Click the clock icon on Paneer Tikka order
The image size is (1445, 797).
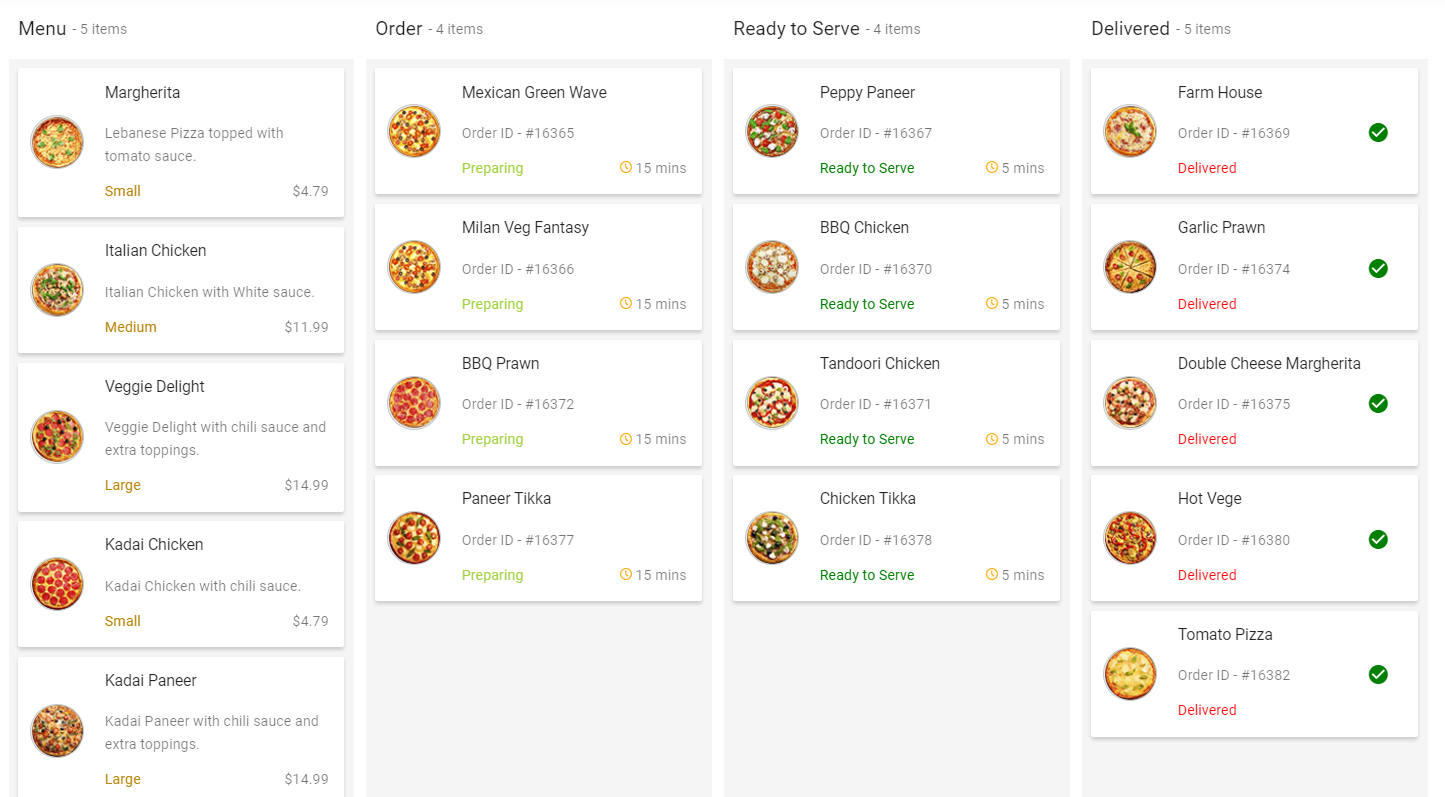[x=626, y=574]
